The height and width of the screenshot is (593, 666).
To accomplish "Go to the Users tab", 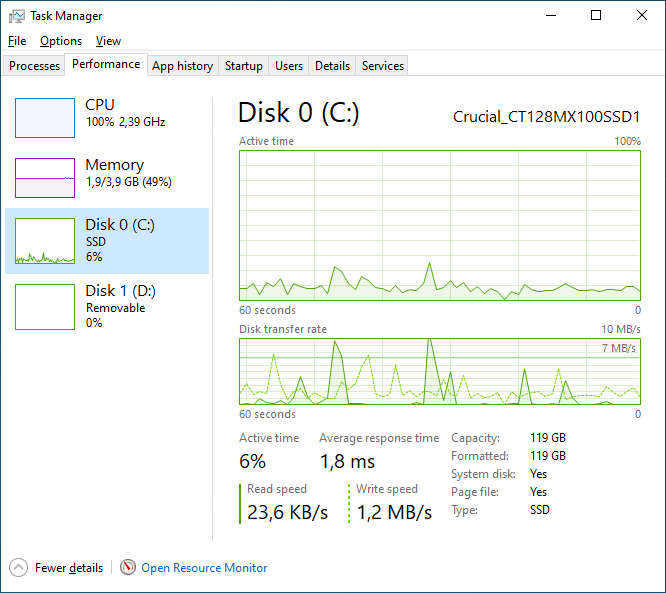I will (x=289, y=66).
